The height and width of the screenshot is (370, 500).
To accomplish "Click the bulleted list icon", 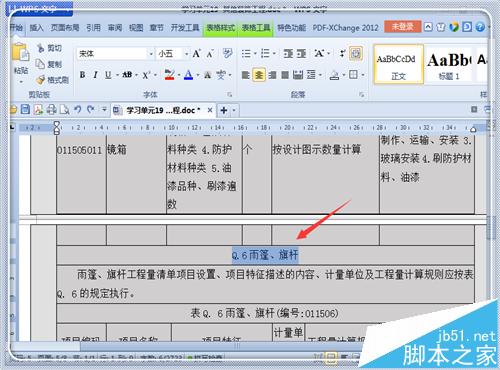I will coord(246,54).
